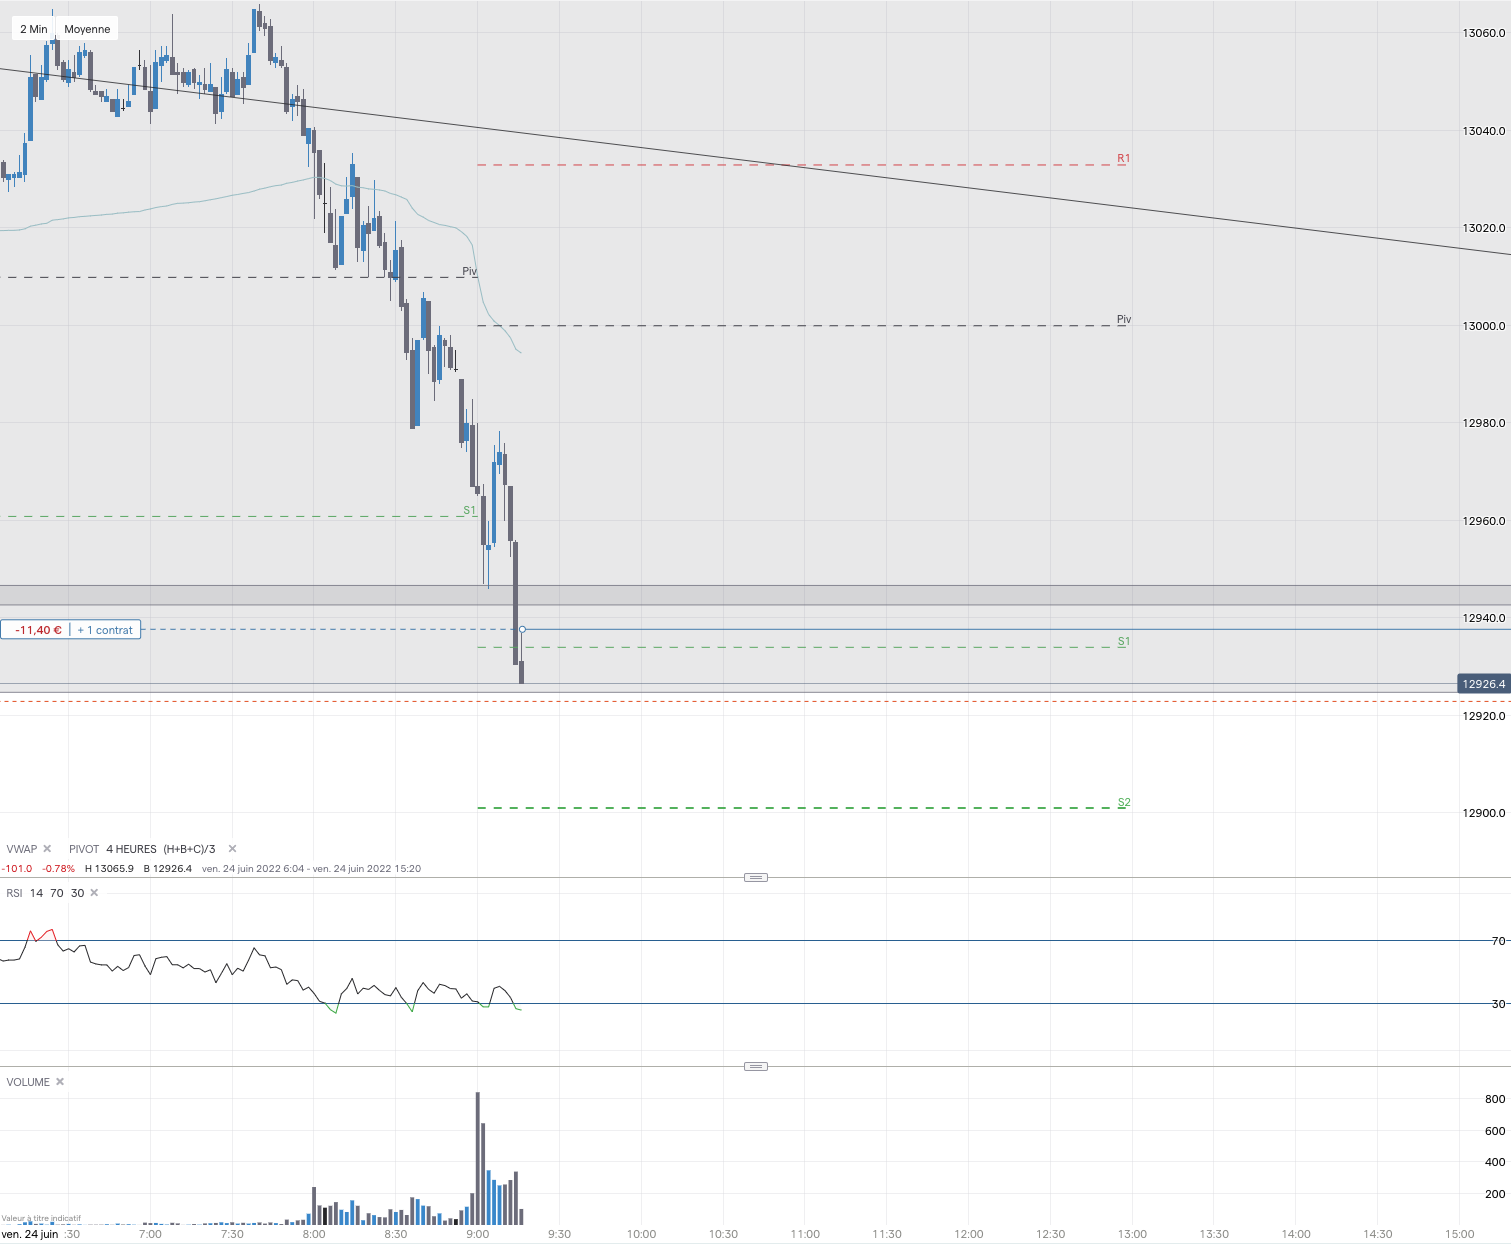The image size is (1511, 1259).
Task: Click the VWAP indicator label
Action: pyautogui.click(x=21, y=849)
